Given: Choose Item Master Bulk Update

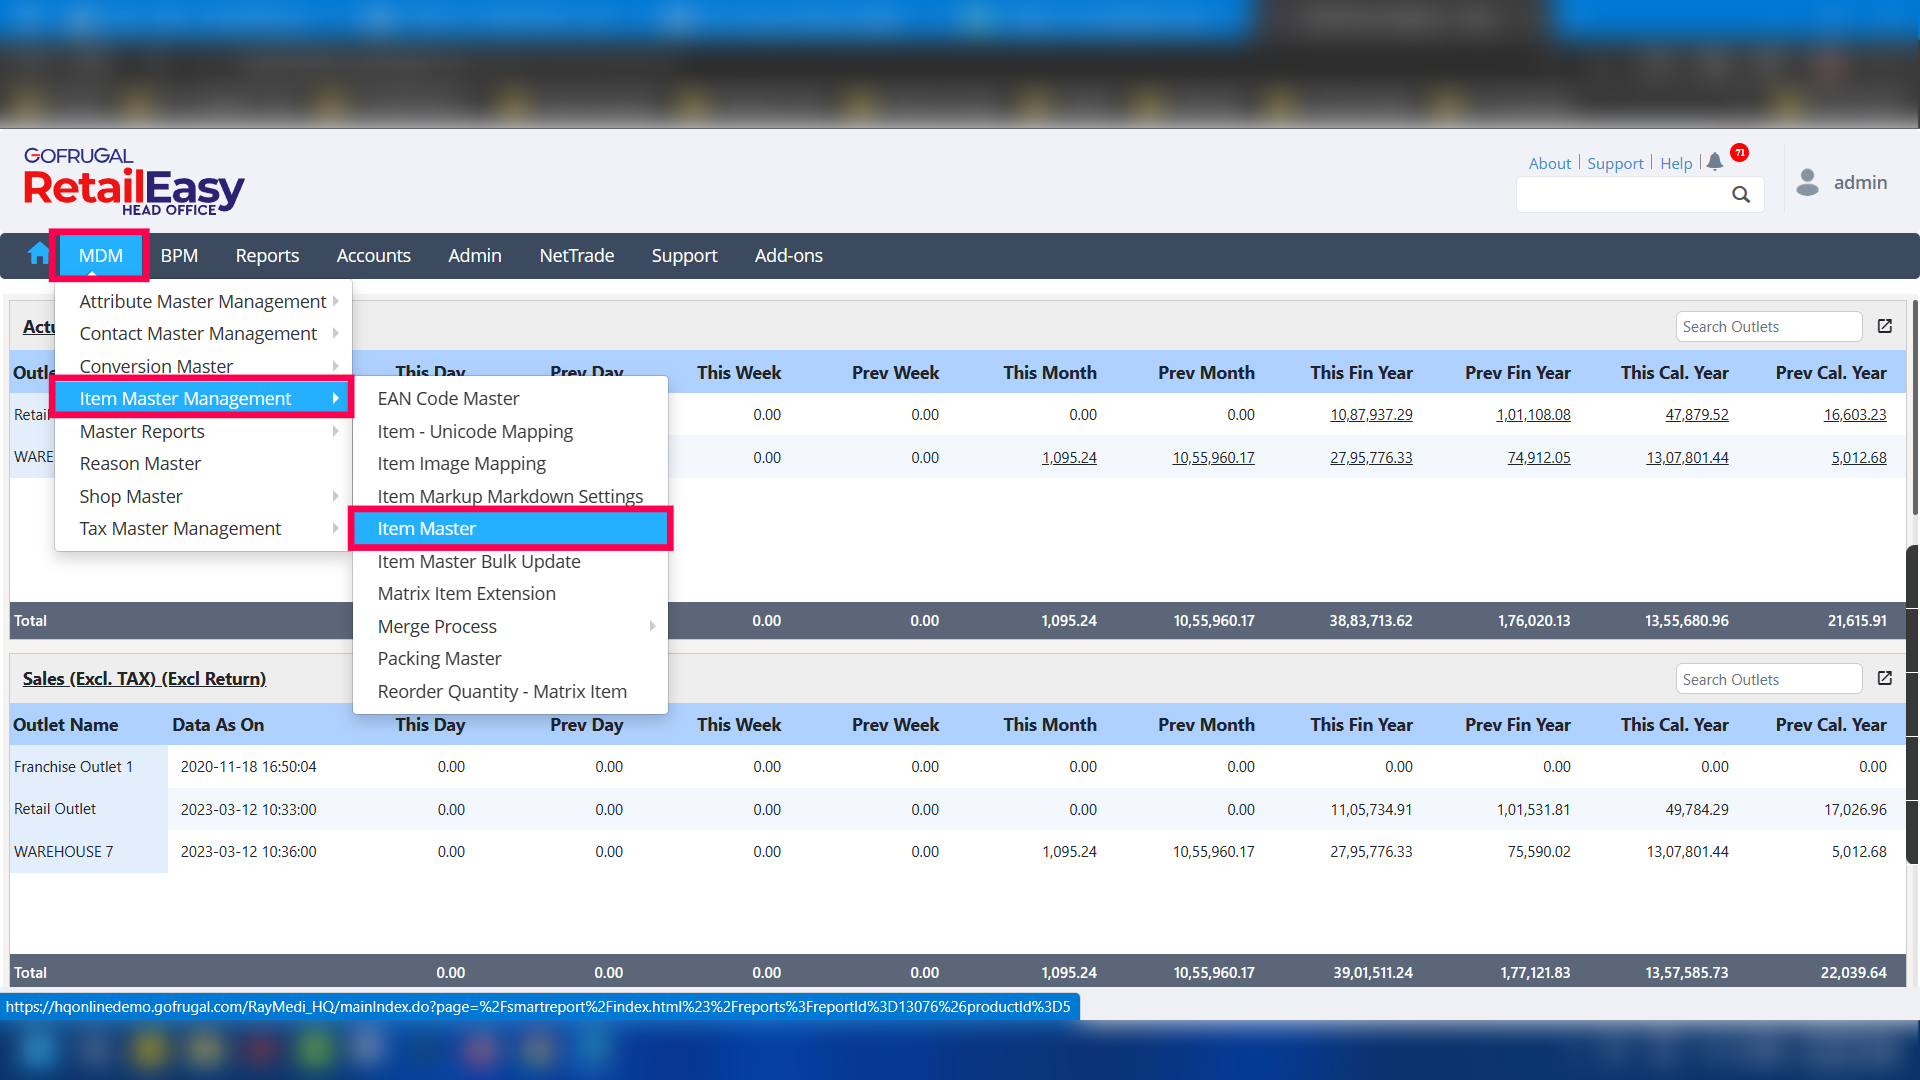Looking at the screenshot, I should [x=479, y=562].
